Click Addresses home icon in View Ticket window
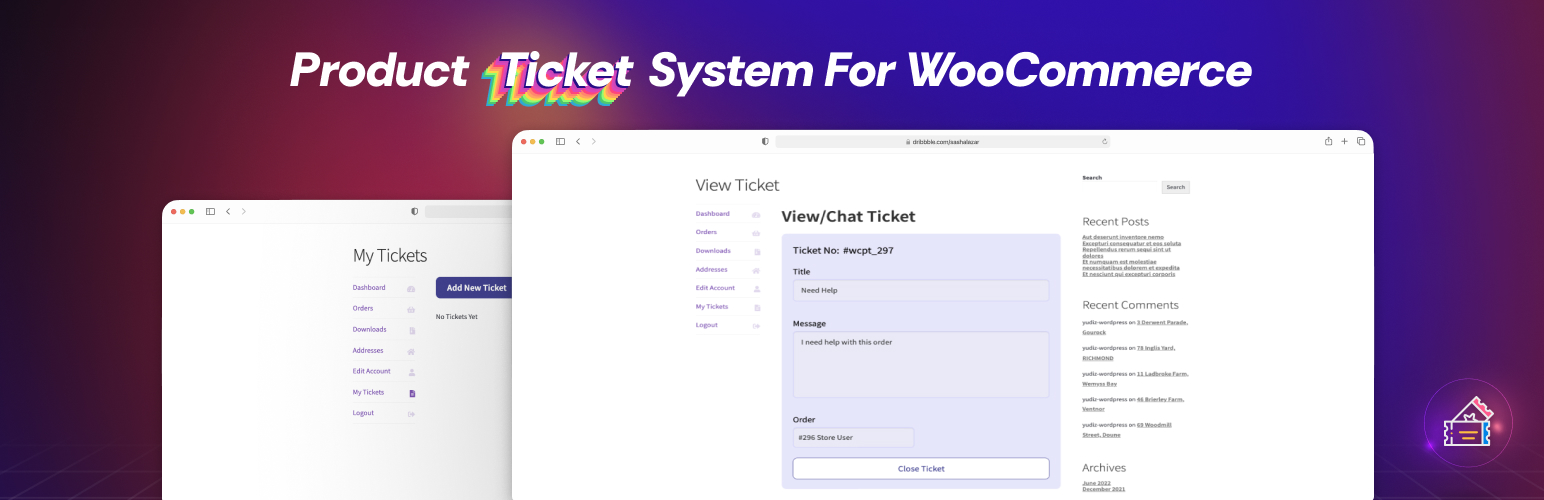Screen dimensions: 1544x500 coord(756,270)
